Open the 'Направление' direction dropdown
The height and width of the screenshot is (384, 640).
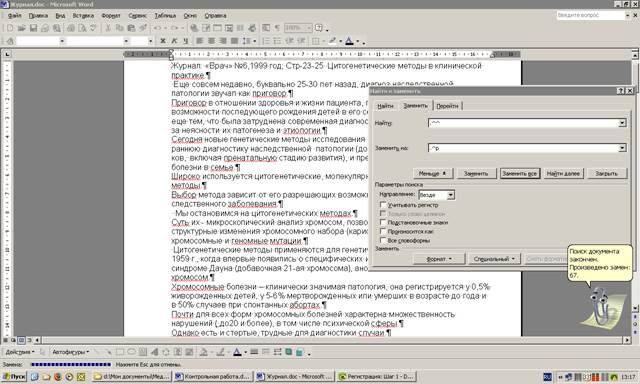pyautogui.click(x=451, y=195)
